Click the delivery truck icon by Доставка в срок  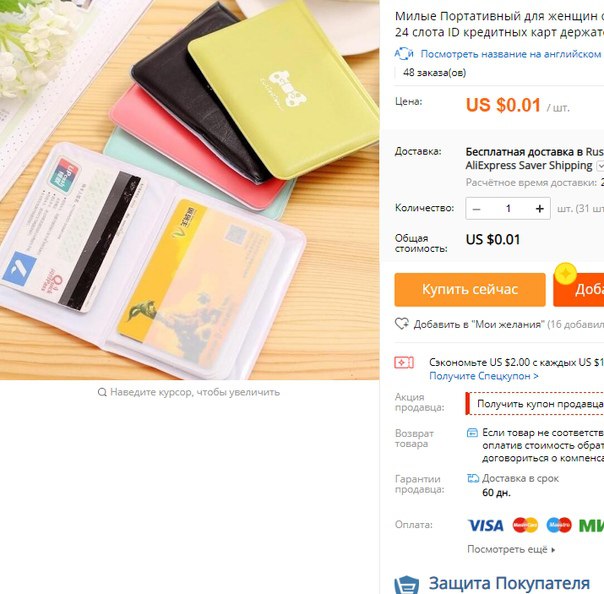coord(473,478)
